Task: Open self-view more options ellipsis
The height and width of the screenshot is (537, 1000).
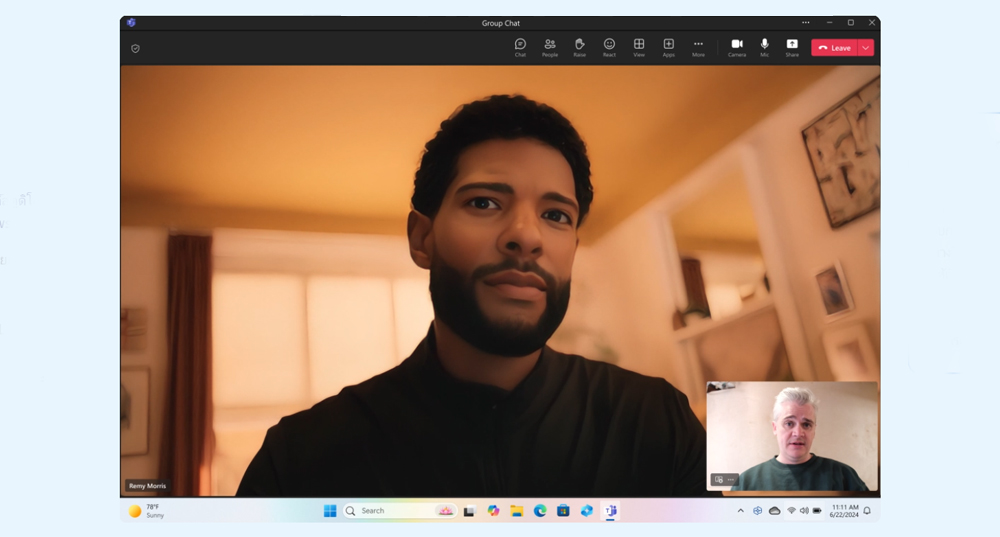Action: point(731,480)
